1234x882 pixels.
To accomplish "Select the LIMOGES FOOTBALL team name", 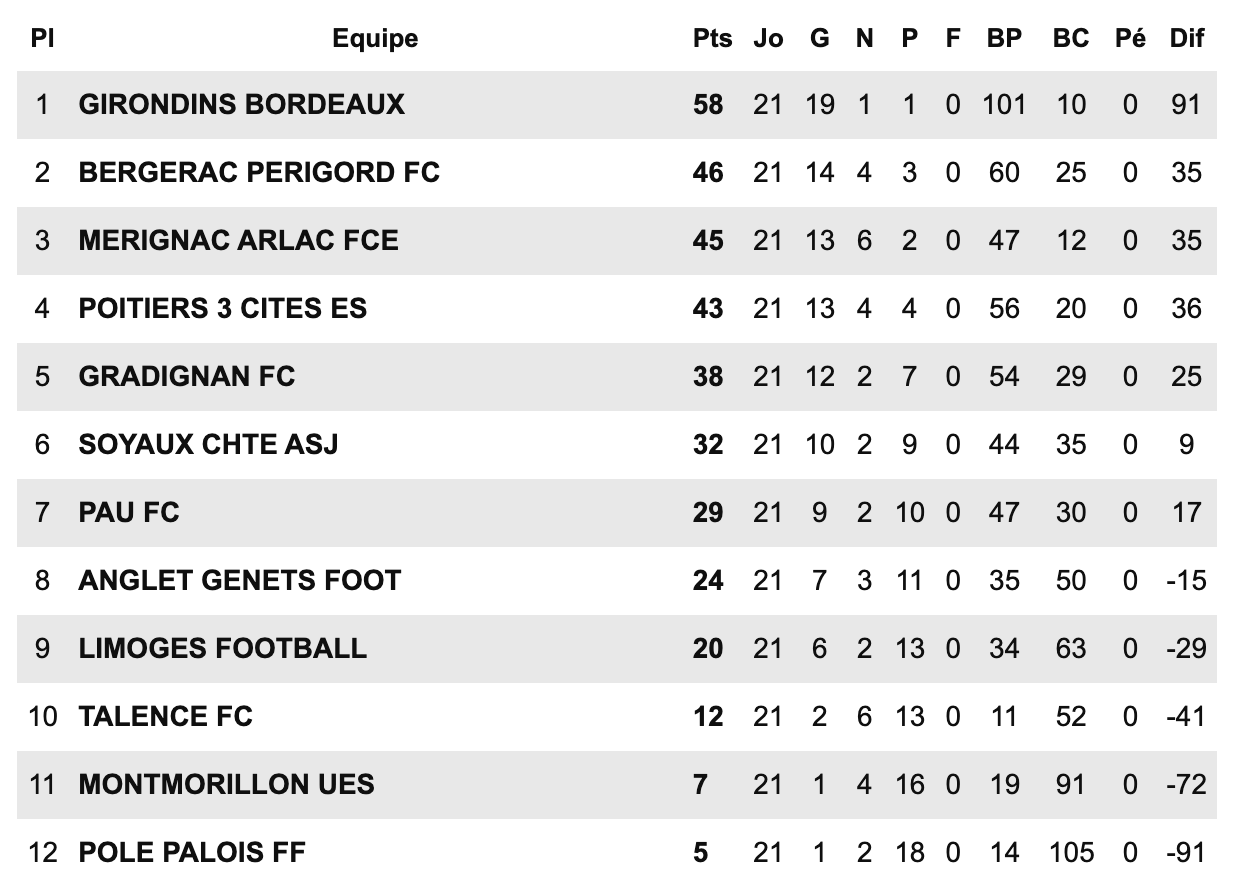I will [x=222, y=648].
